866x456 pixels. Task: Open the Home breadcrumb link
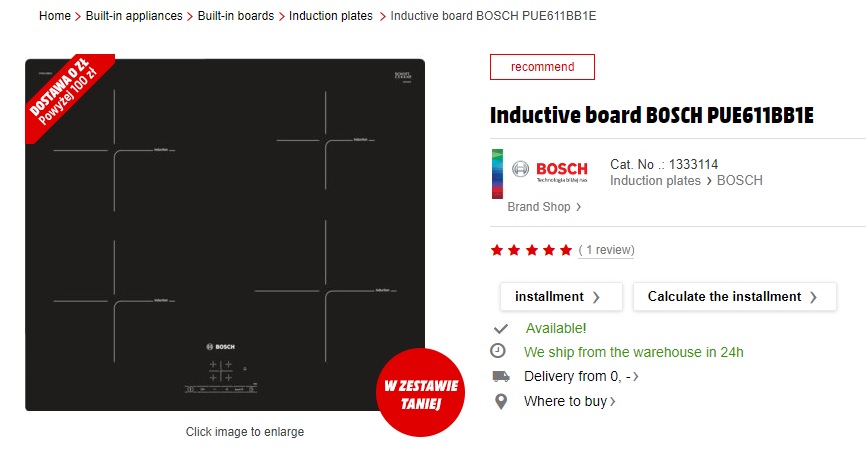click(55, 16)
